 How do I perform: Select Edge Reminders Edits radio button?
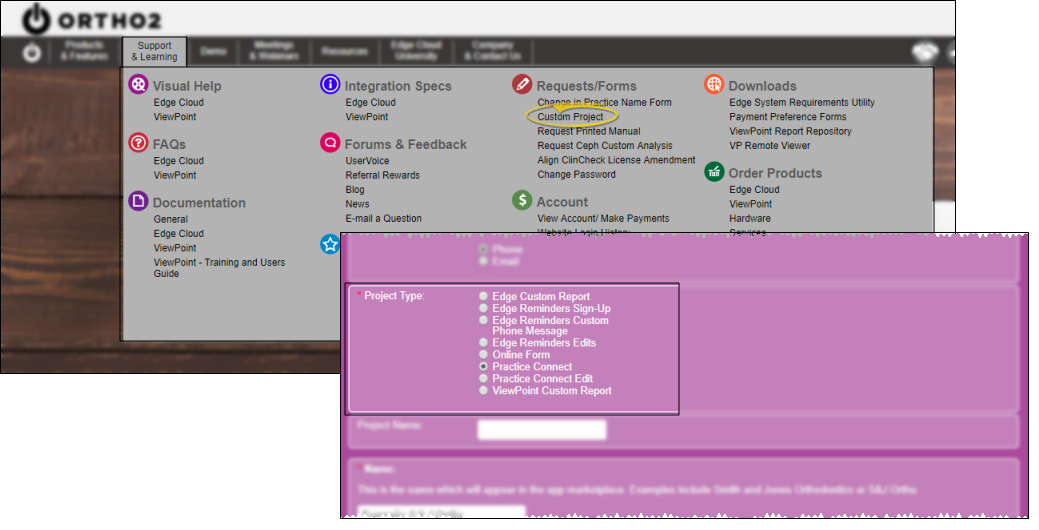click(484, 343)
